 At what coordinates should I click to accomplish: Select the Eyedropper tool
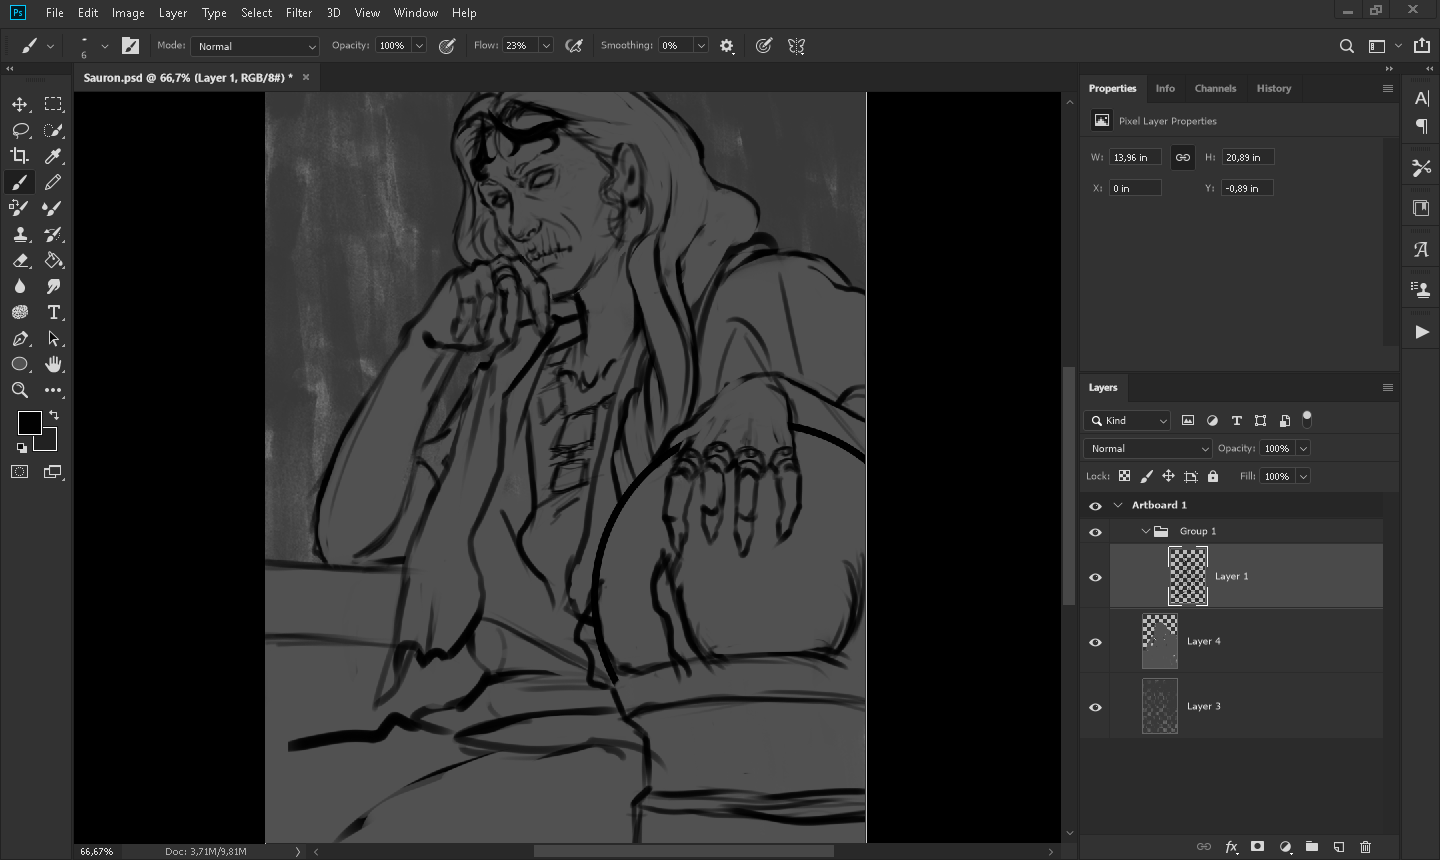point(53,156)
